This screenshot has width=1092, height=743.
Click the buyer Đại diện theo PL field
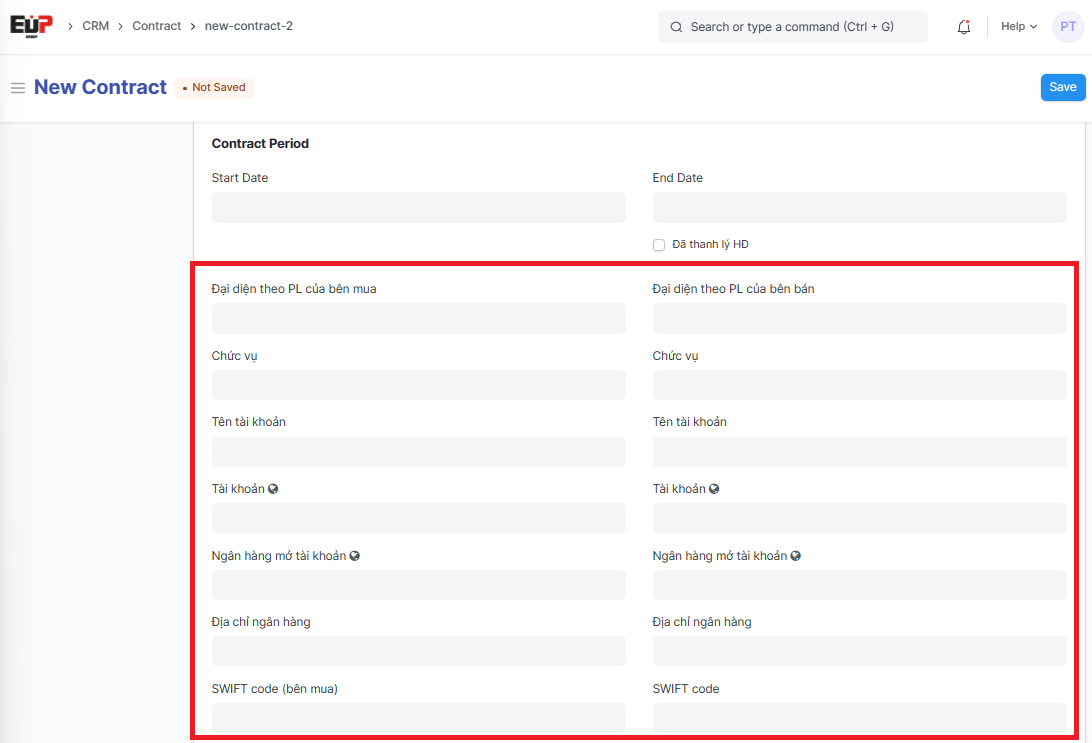click(418, 319)
